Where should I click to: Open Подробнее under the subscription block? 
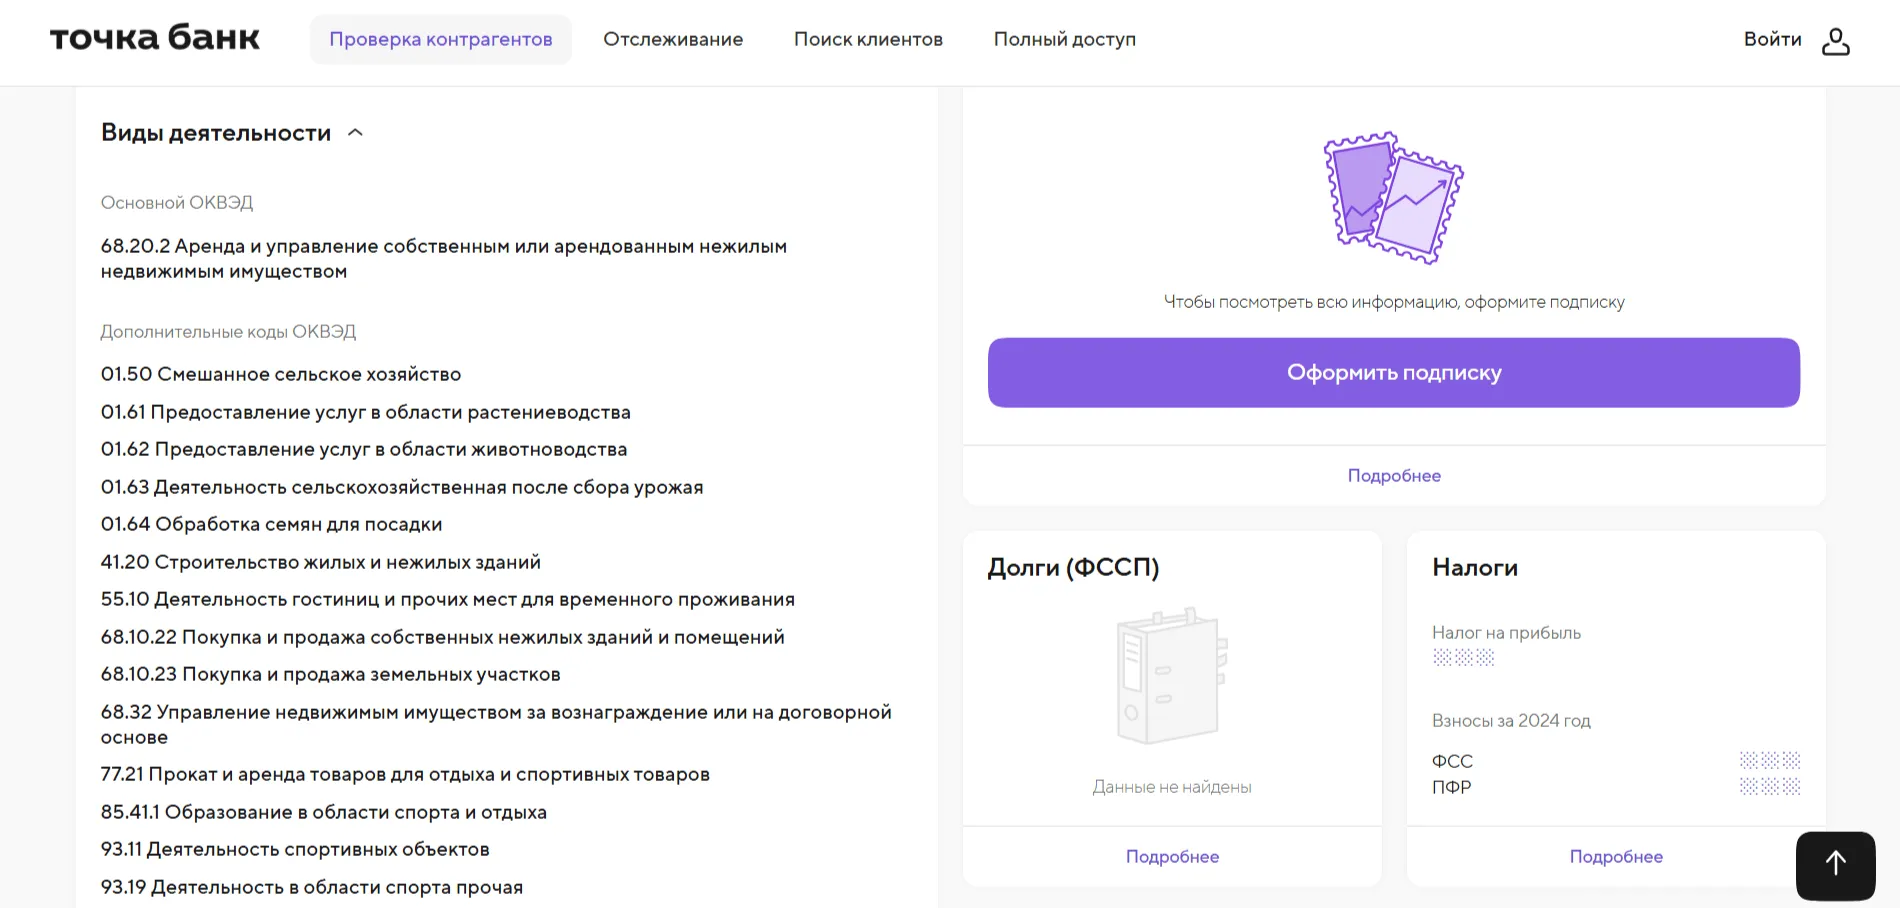(x=1393, y=475)
